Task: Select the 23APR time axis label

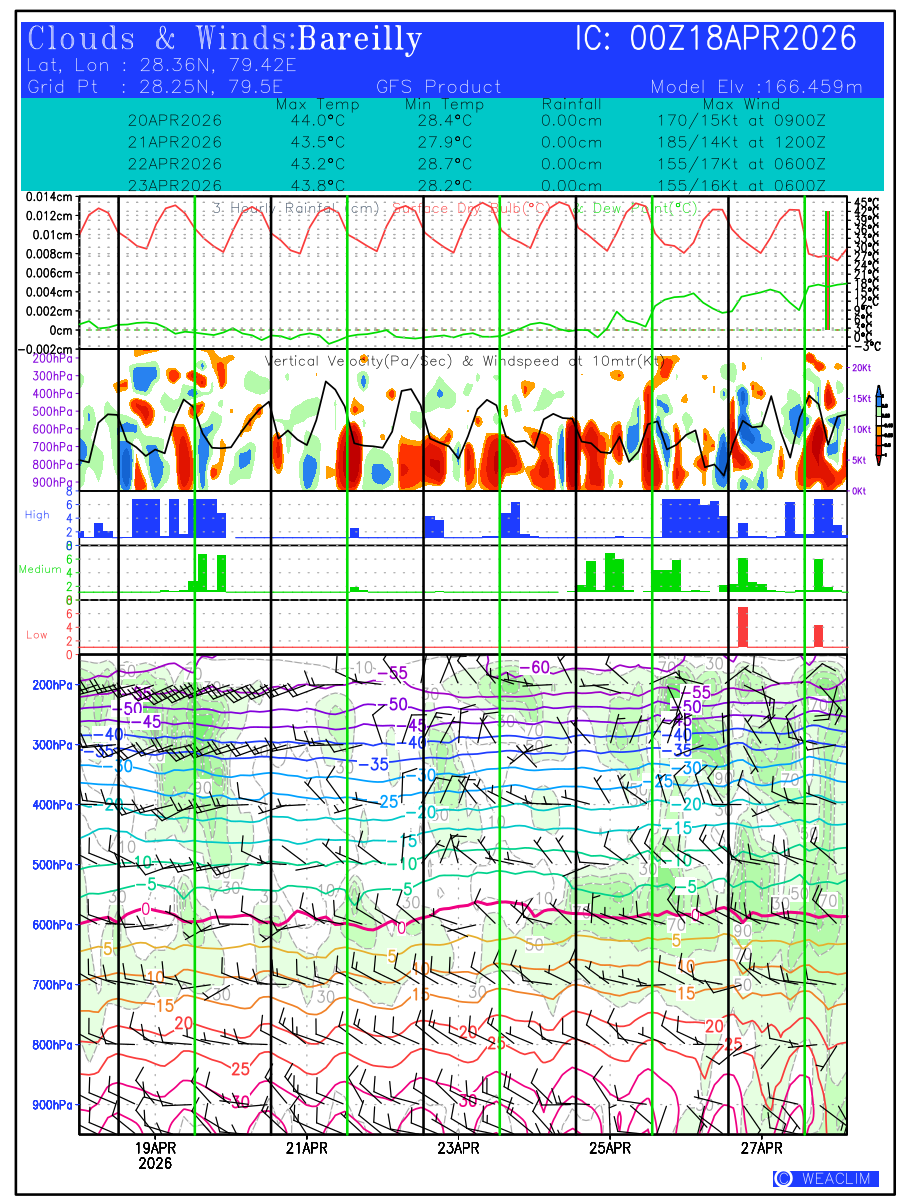Action: (x=458, y=1148)
